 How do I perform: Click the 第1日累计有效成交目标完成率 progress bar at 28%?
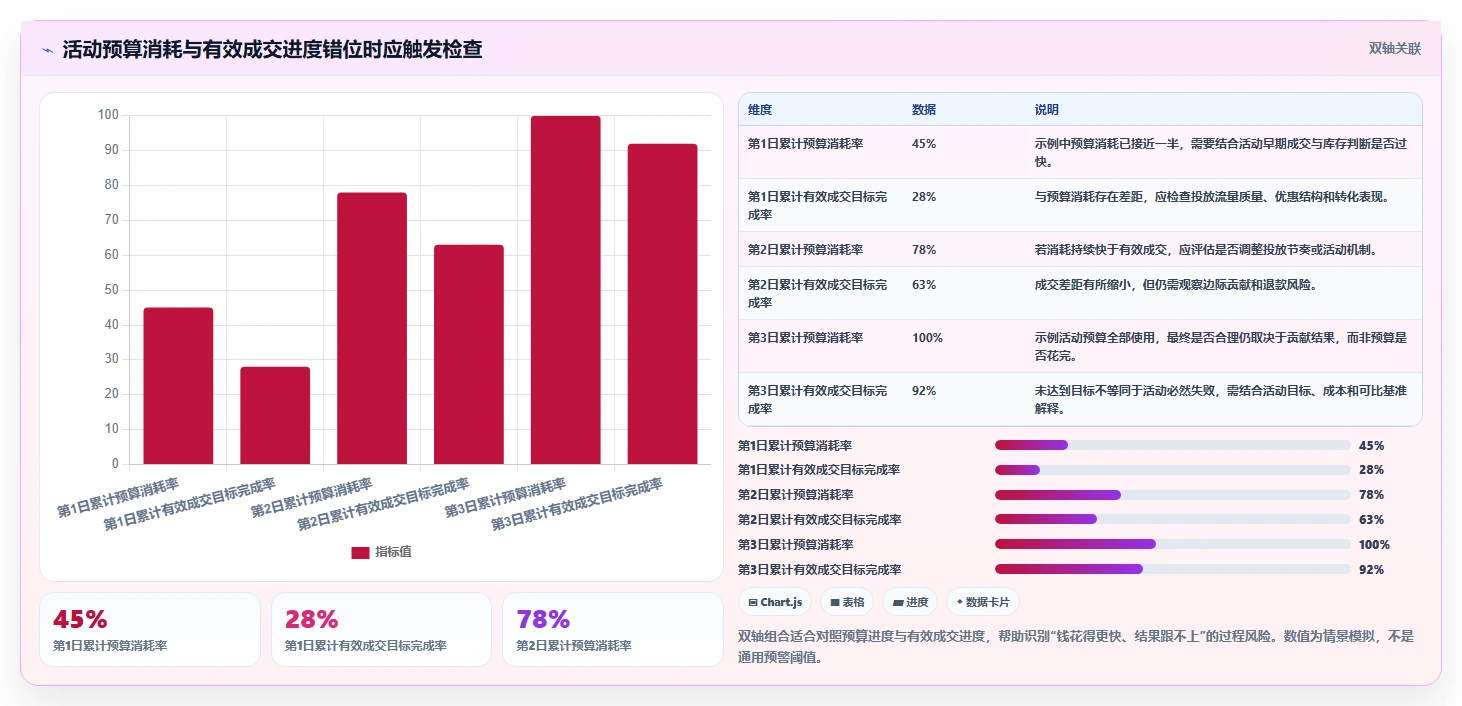point(1172,470)
